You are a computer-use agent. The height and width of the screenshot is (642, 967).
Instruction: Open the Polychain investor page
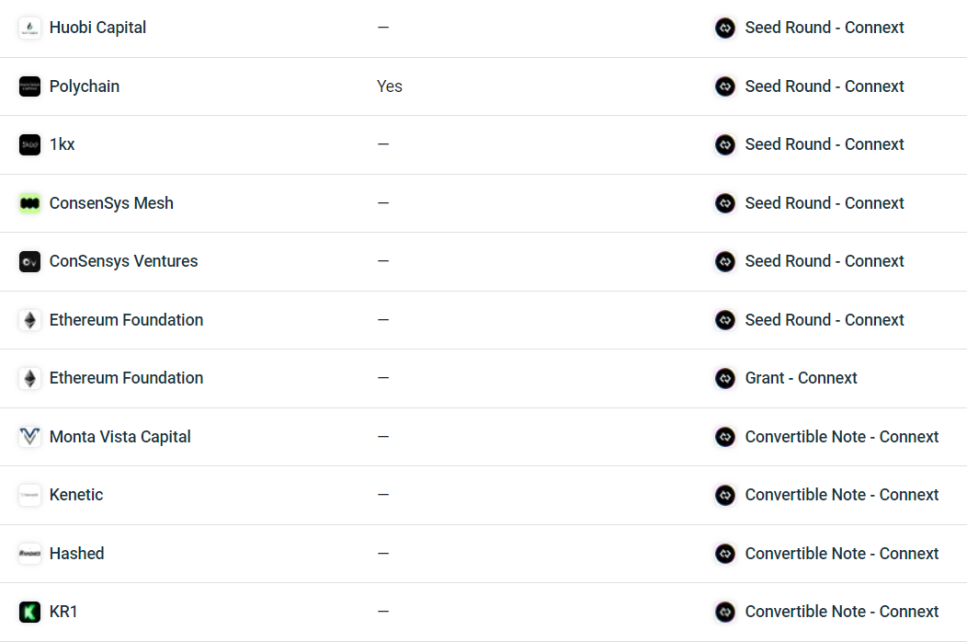pos(84,86)
